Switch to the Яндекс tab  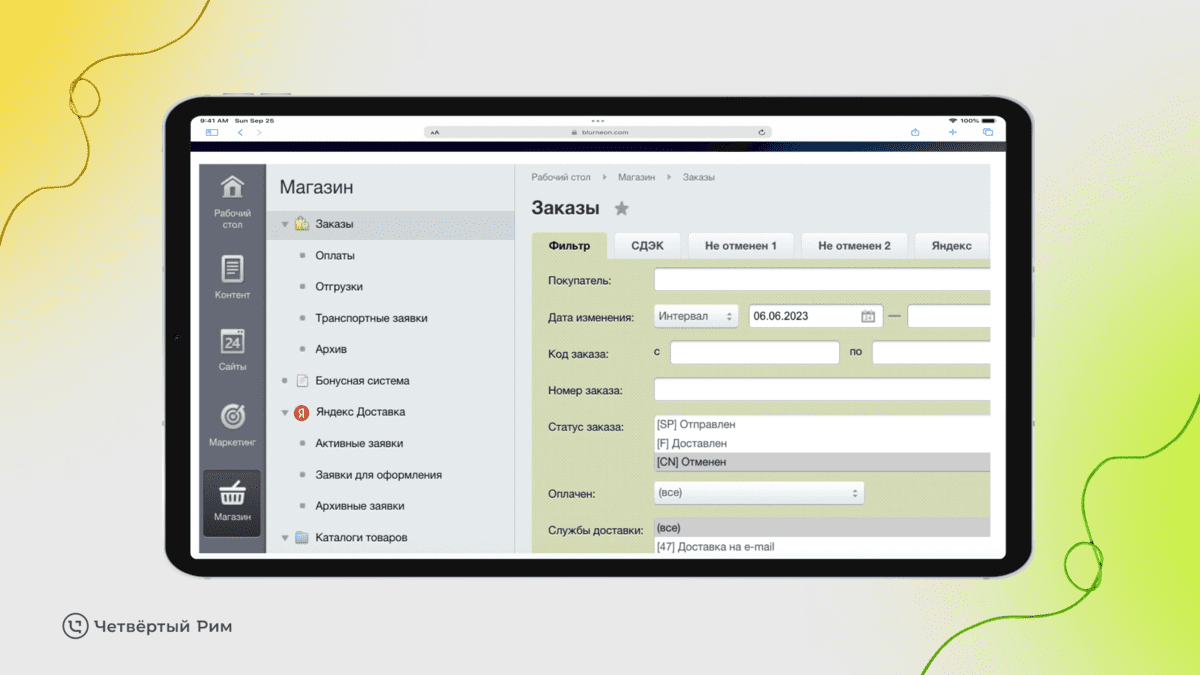[951, 246]
